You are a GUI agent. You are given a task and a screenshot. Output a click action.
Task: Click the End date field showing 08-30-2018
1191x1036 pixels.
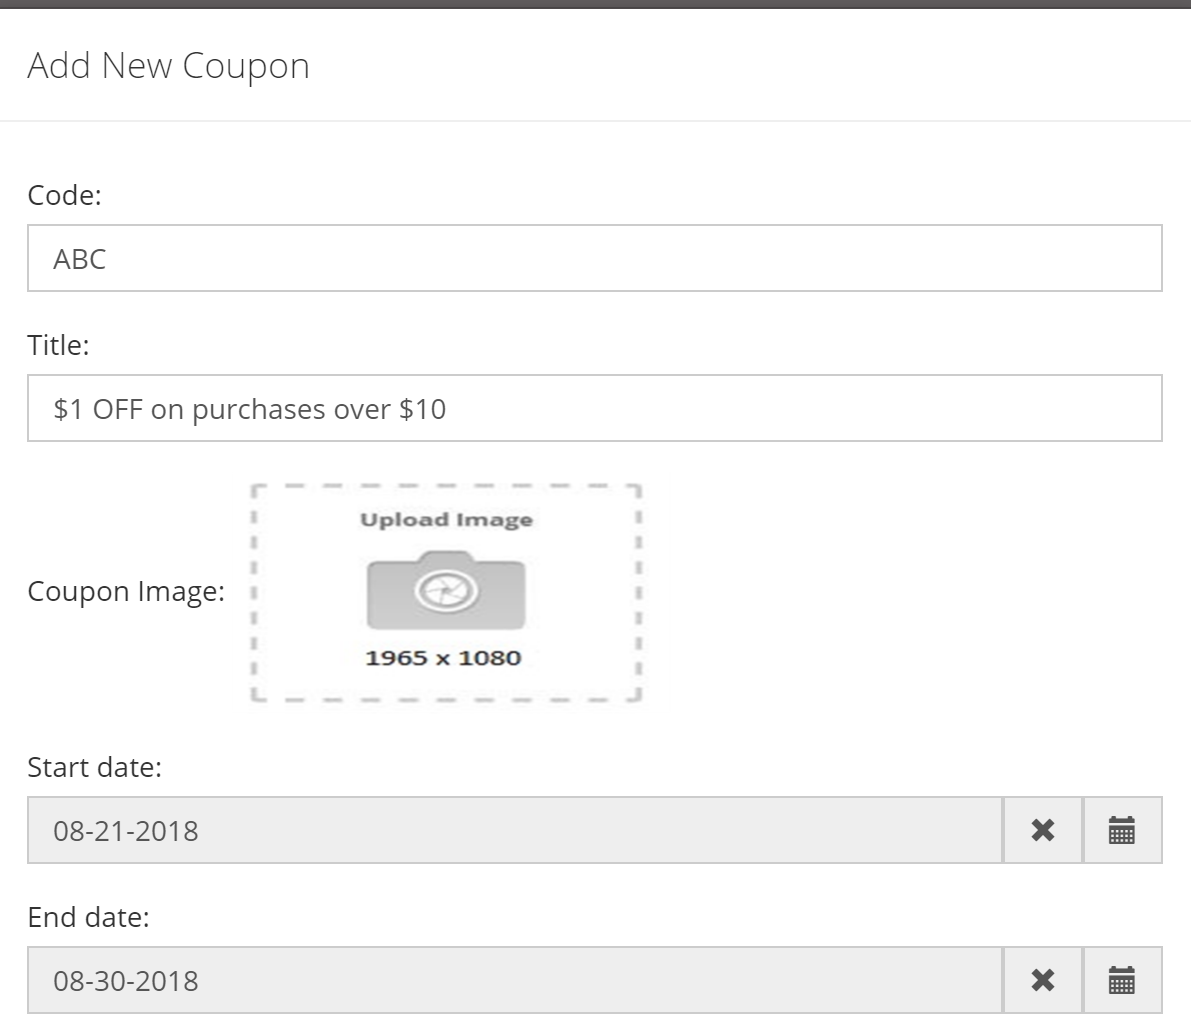click(x=514, y=980)
